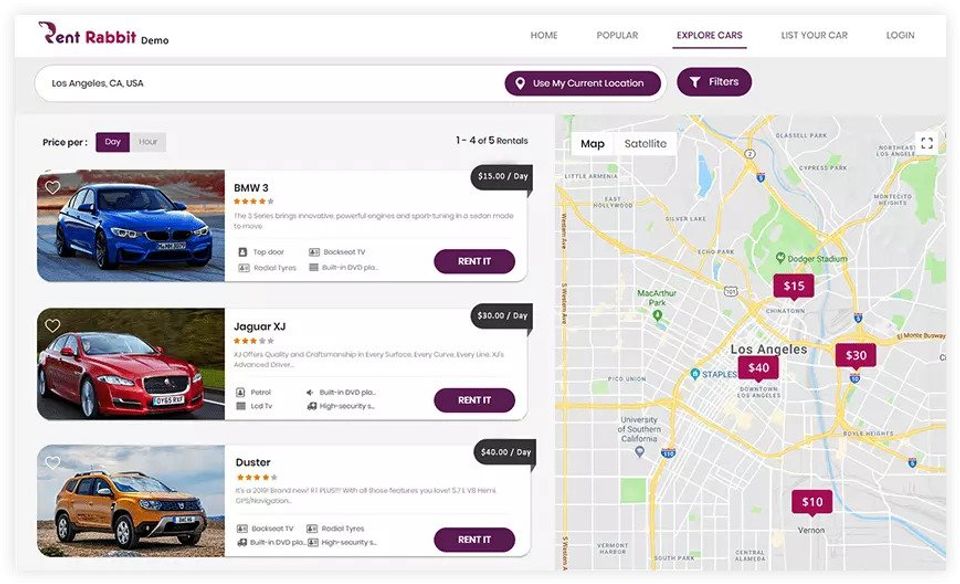Click the Petrol feature icon on Jaguar XJ
This screenshot has width=960, height=584.
click(x=241, y=392)
